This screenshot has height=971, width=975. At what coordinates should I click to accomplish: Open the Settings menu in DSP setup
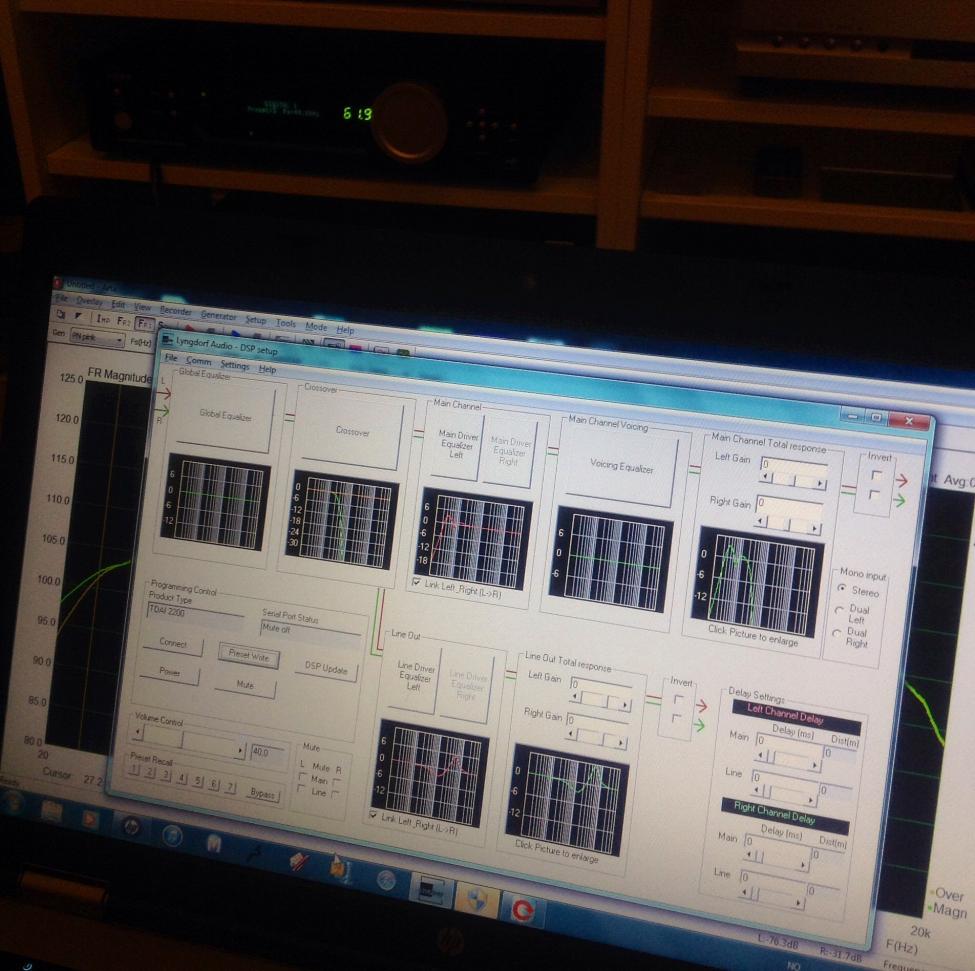click(234, 366)
